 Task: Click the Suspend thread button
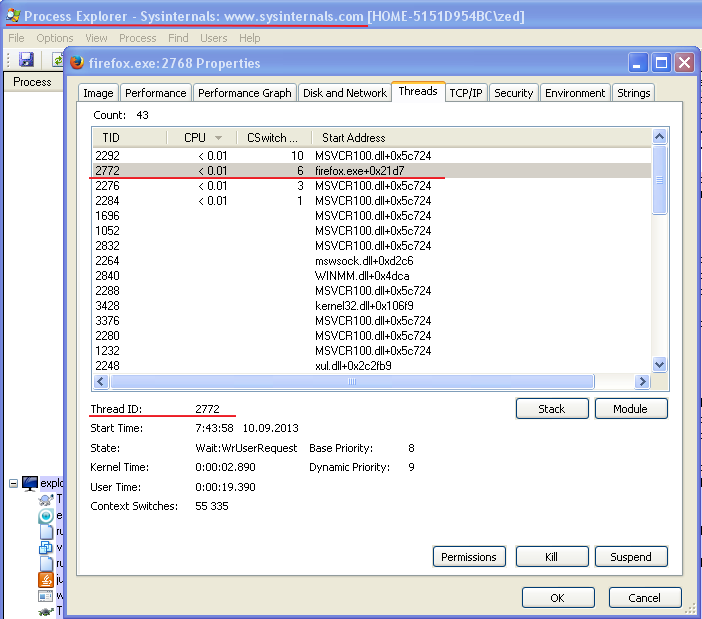pos(630,557)
